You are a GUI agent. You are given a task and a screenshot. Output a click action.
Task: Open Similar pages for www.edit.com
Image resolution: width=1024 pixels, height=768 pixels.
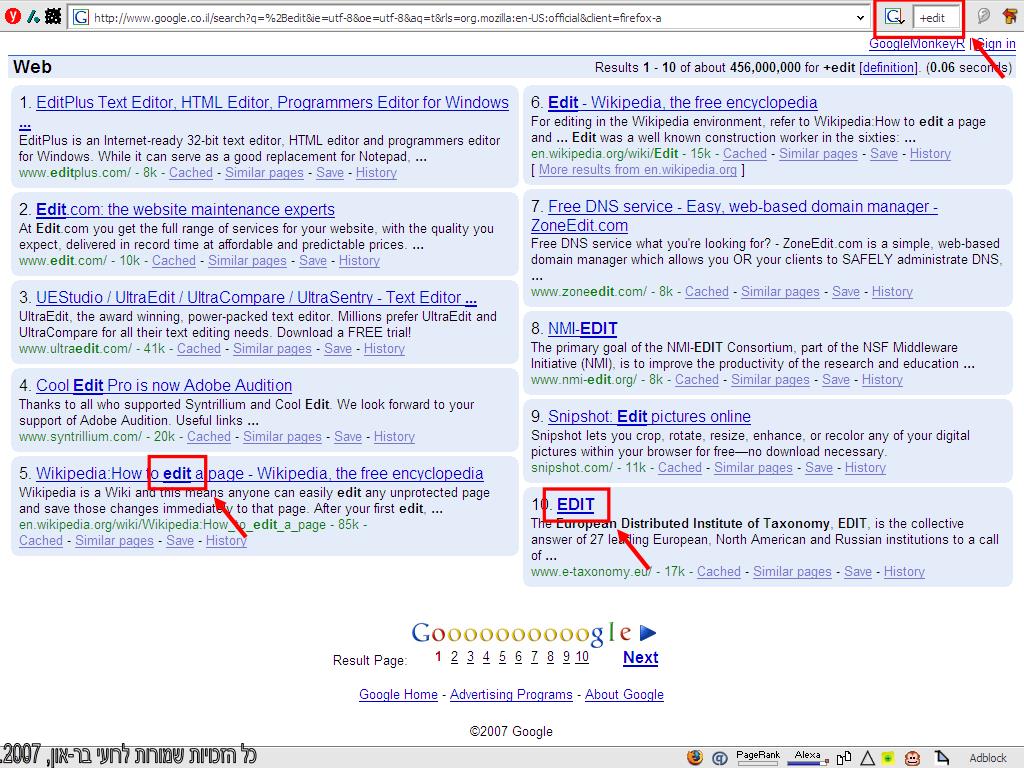click(x=248, y=261)
